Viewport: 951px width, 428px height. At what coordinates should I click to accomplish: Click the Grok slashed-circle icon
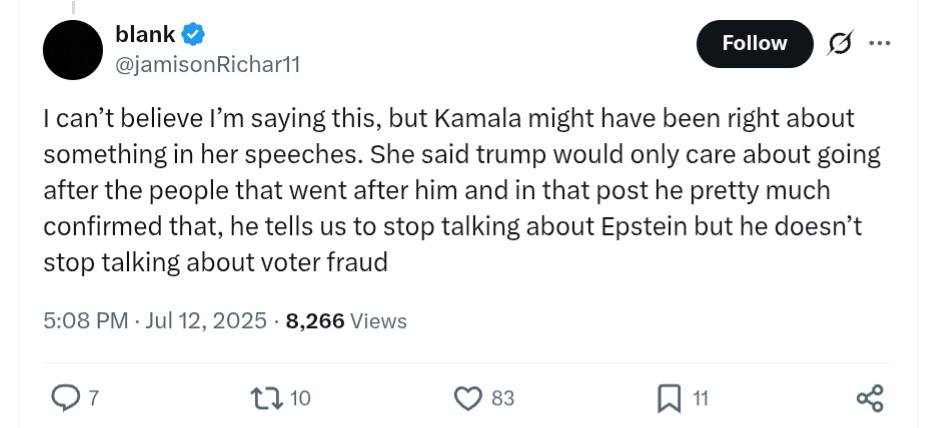(838, 44)
